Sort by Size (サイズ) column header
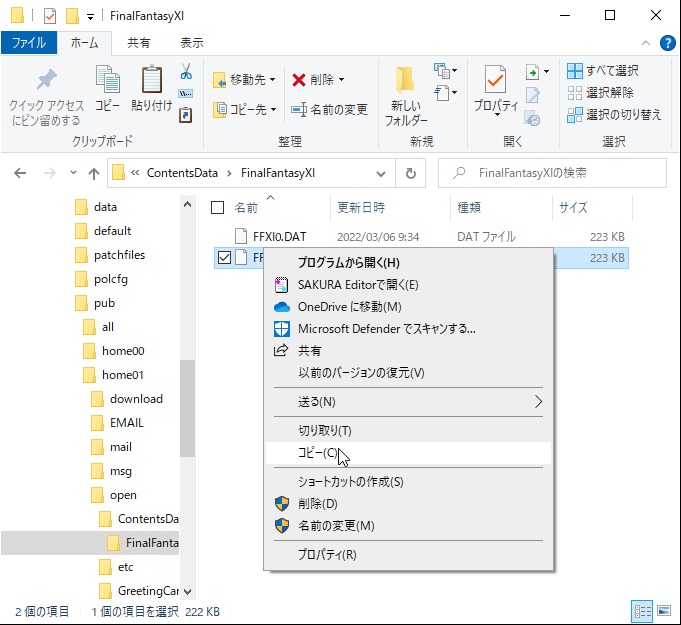681x625 pixels. click(573, 208)
